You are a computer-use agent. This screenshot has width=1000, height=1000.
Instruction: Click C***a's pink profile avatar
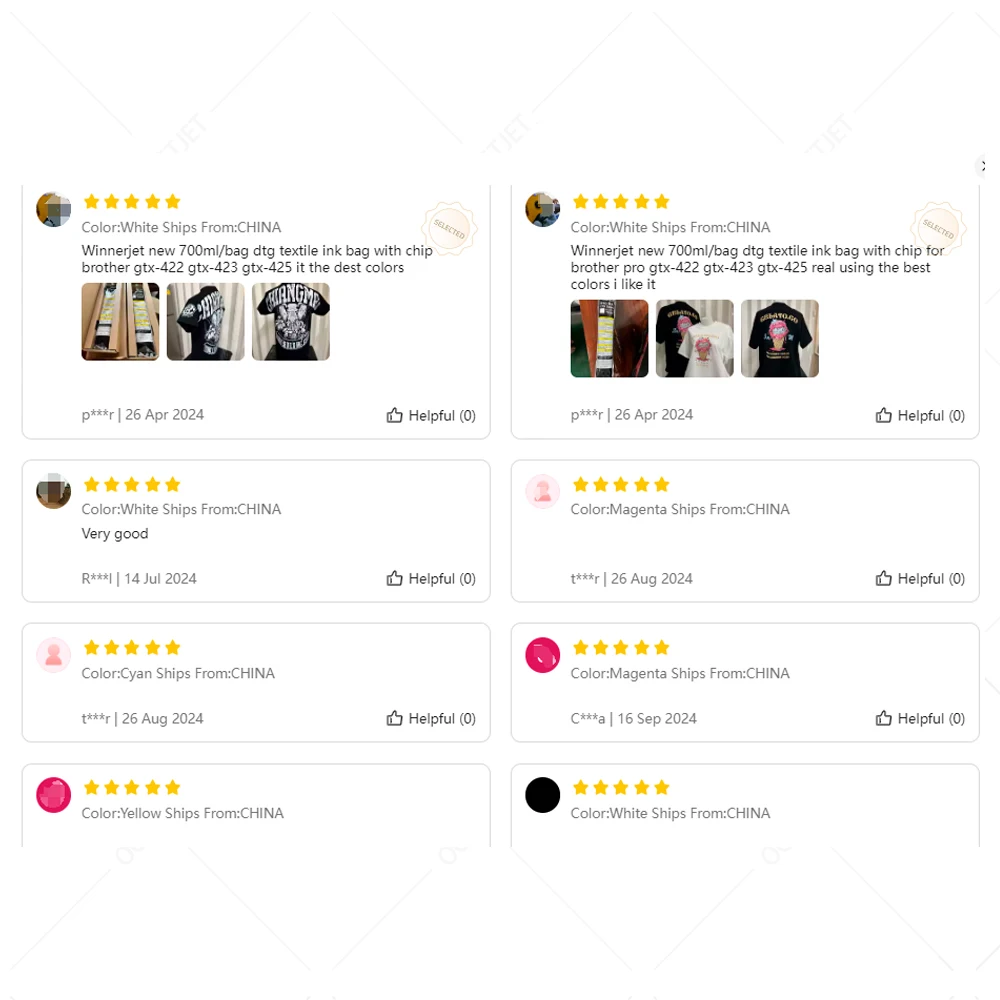pyautogui.click(x=543, y=655)
